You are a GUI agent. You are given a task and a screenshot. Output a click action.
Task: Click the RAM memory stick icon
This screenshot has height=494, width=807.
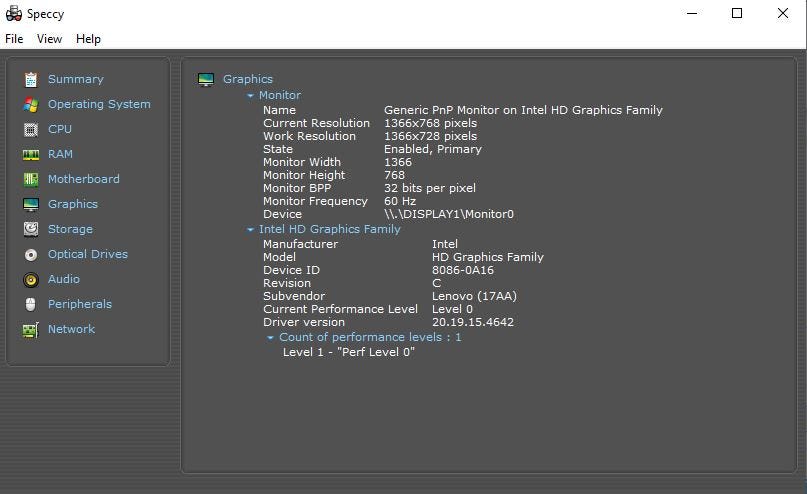31,154
